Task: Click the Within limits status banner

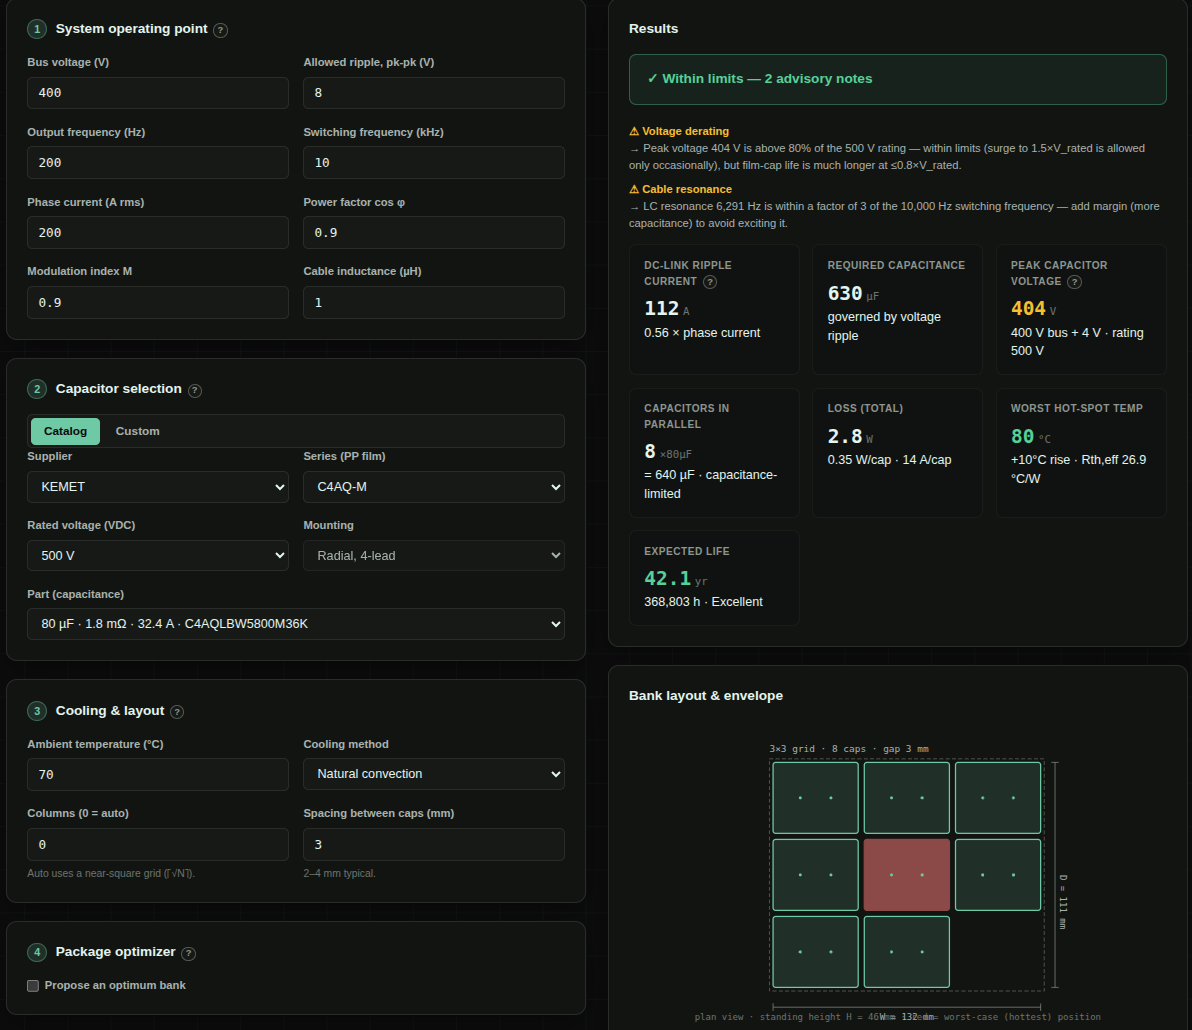Action: (898, 79)
